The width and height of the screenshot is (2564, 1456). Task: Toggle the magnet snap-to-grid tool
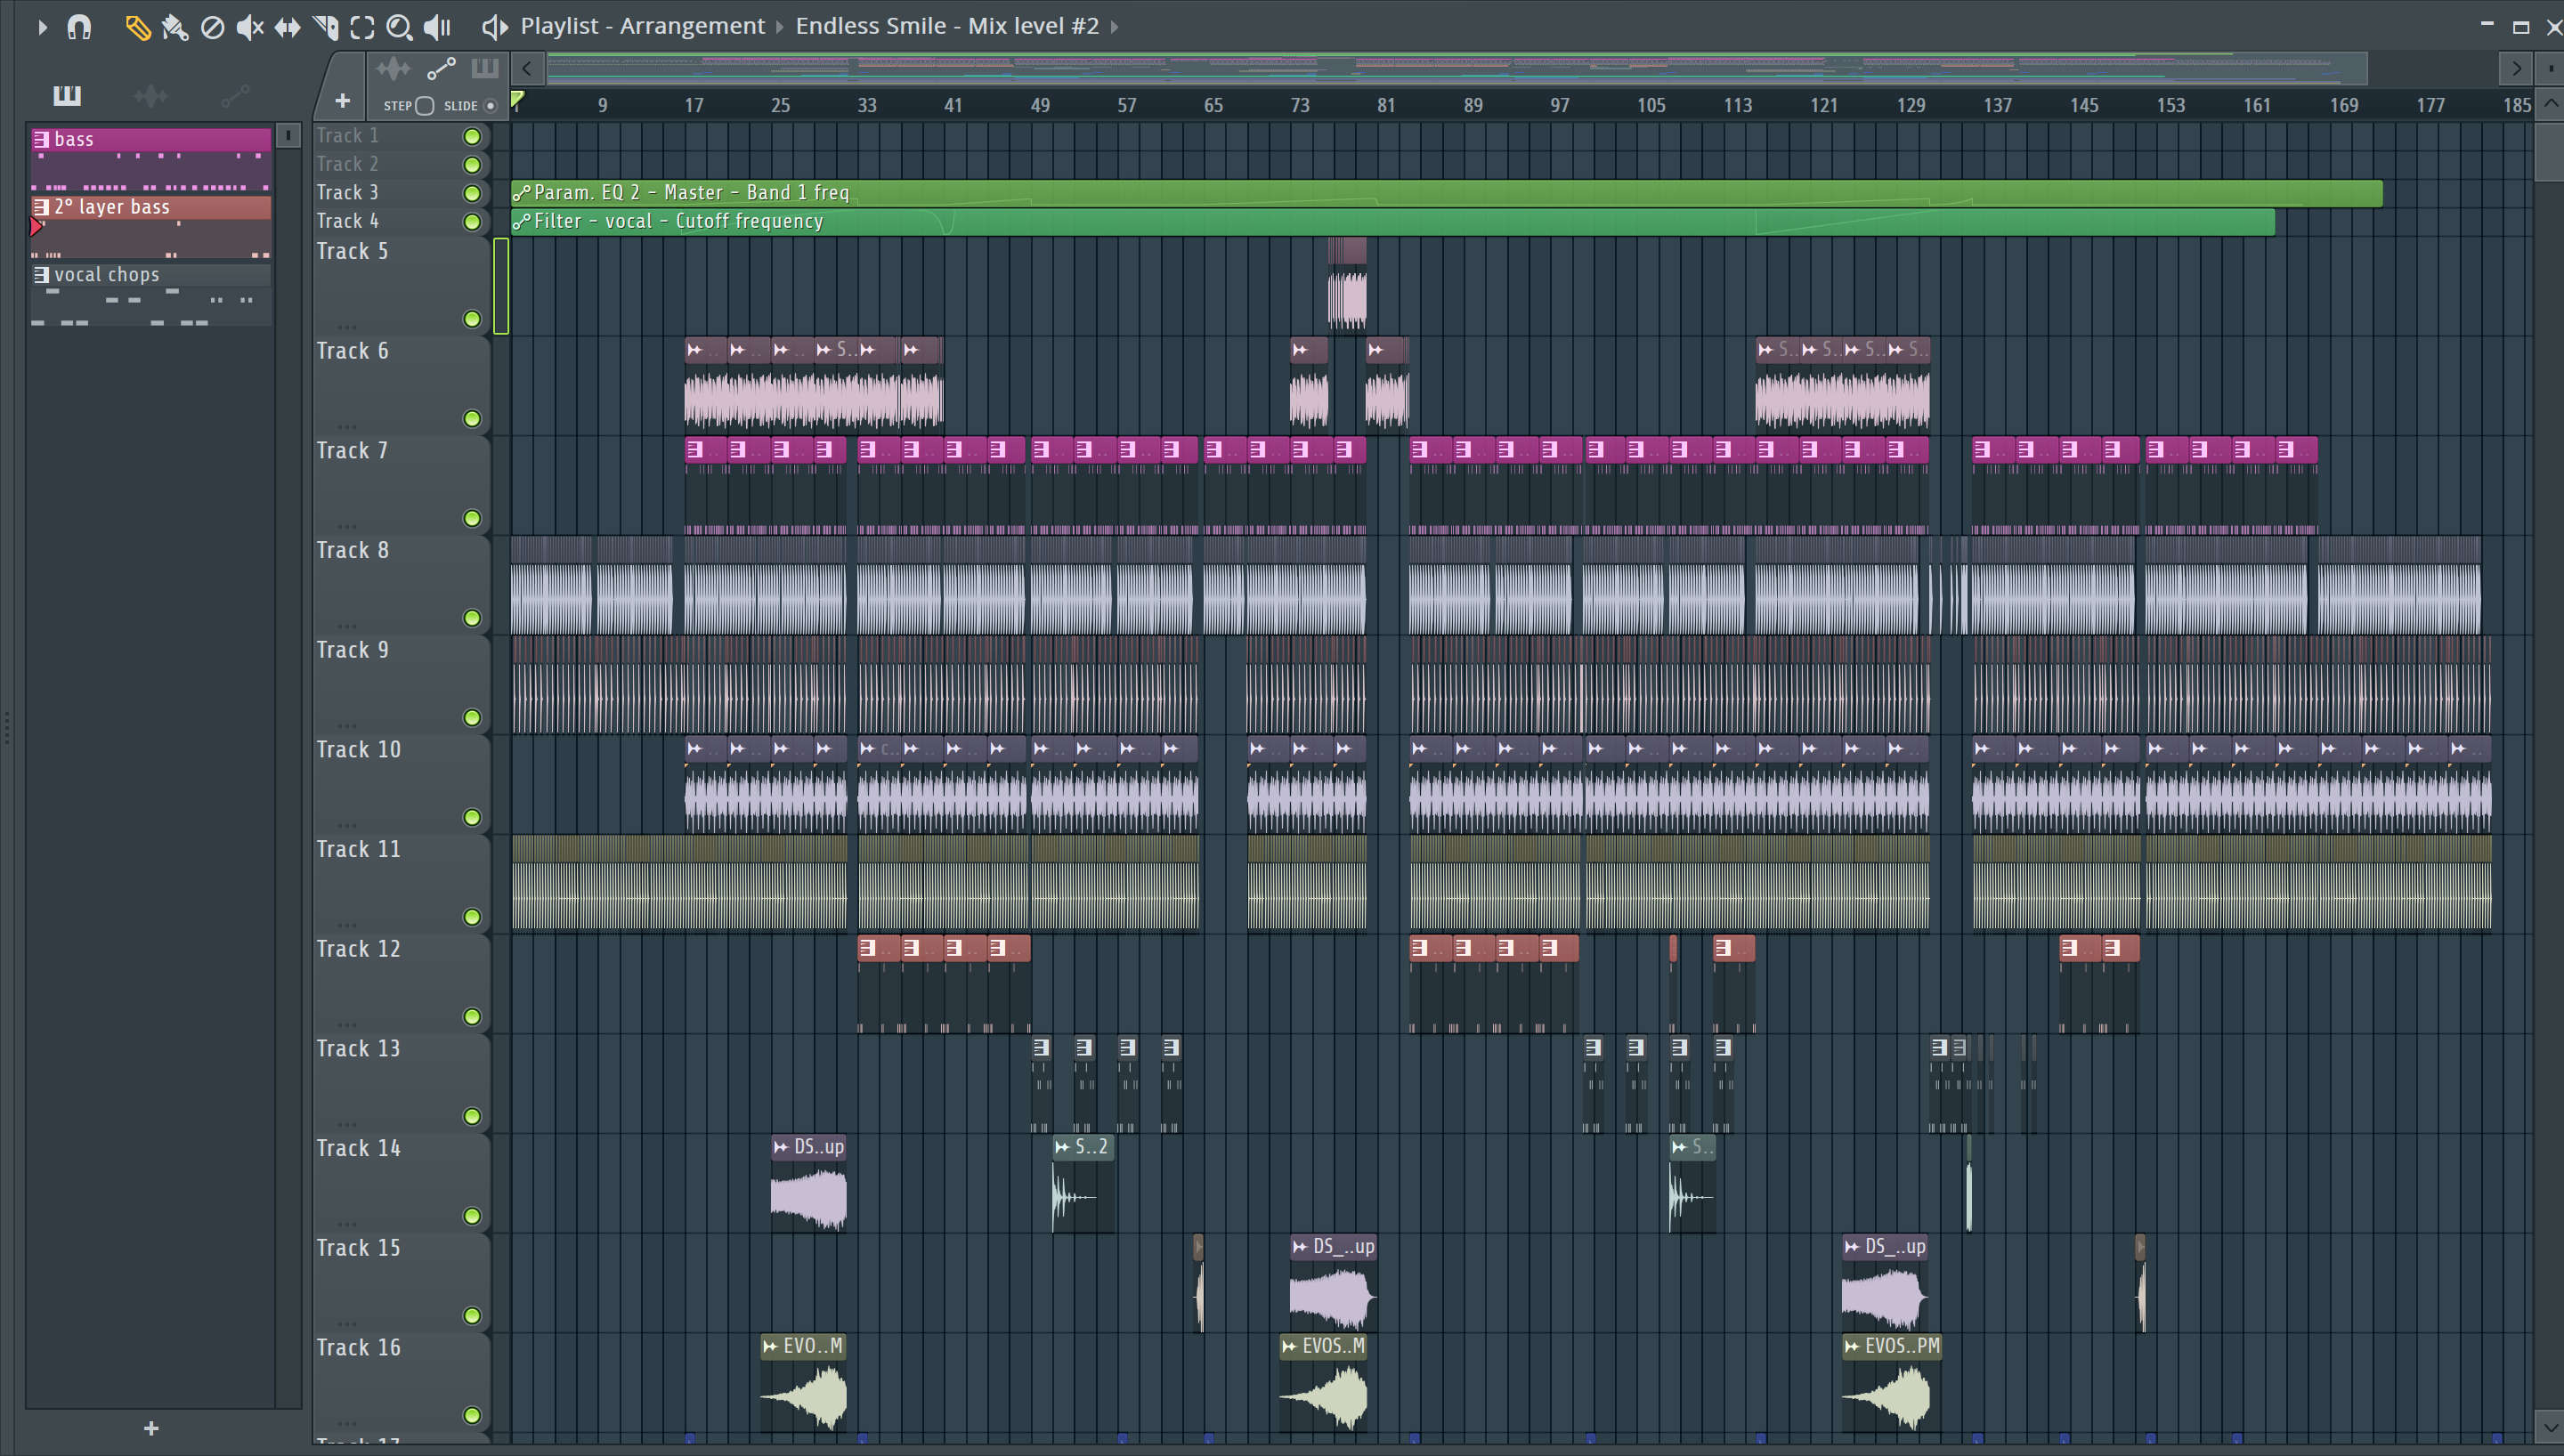click(x=79, y=27)
